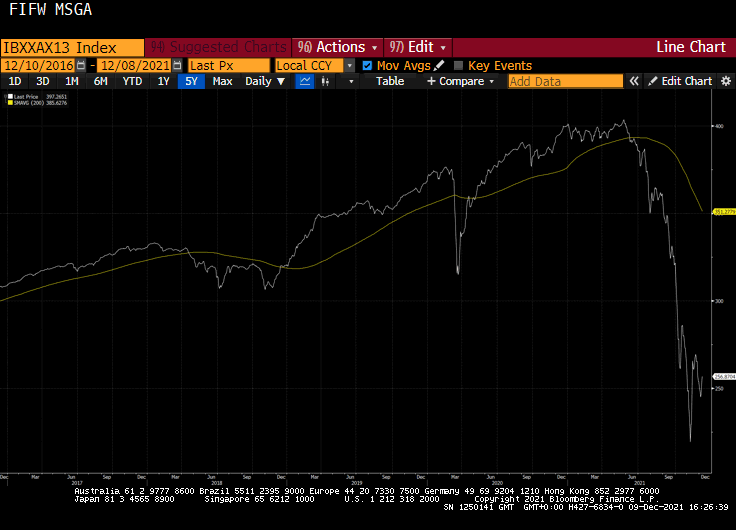
Task: Select the candlestick chart style icon
Action: 325,81
